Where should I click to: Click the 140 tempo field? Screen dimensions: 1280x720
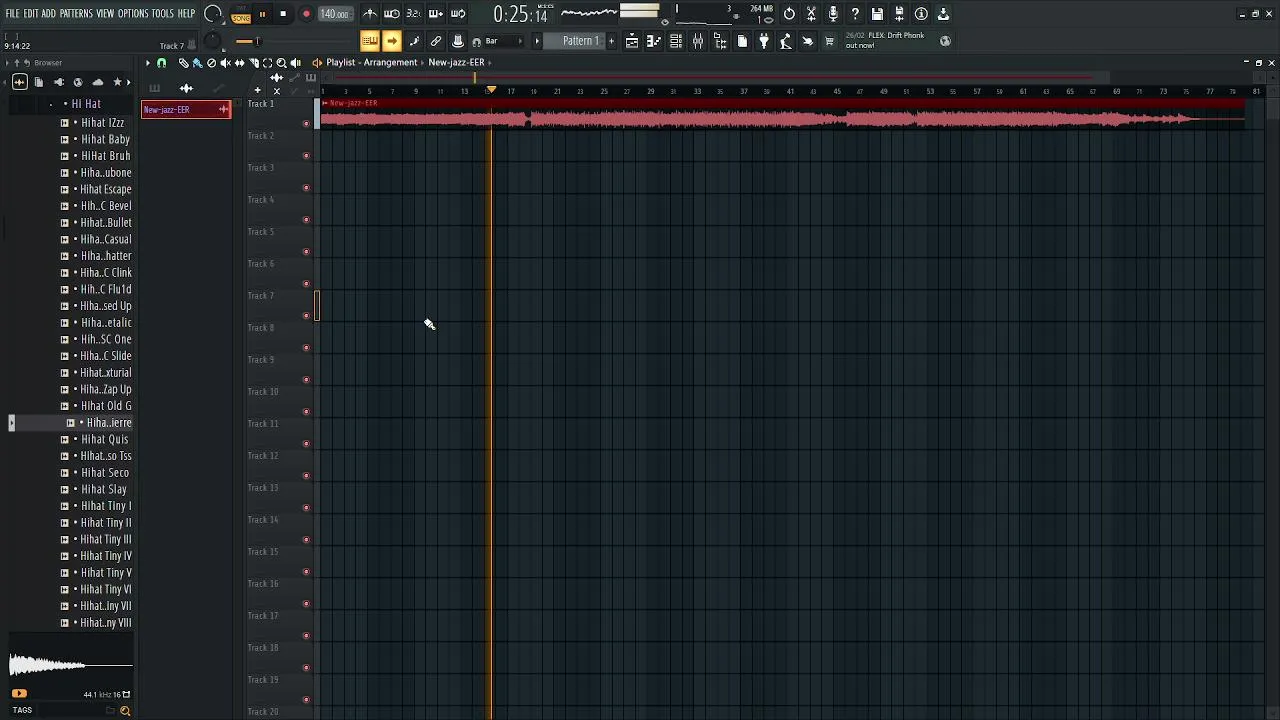point(334,14)
